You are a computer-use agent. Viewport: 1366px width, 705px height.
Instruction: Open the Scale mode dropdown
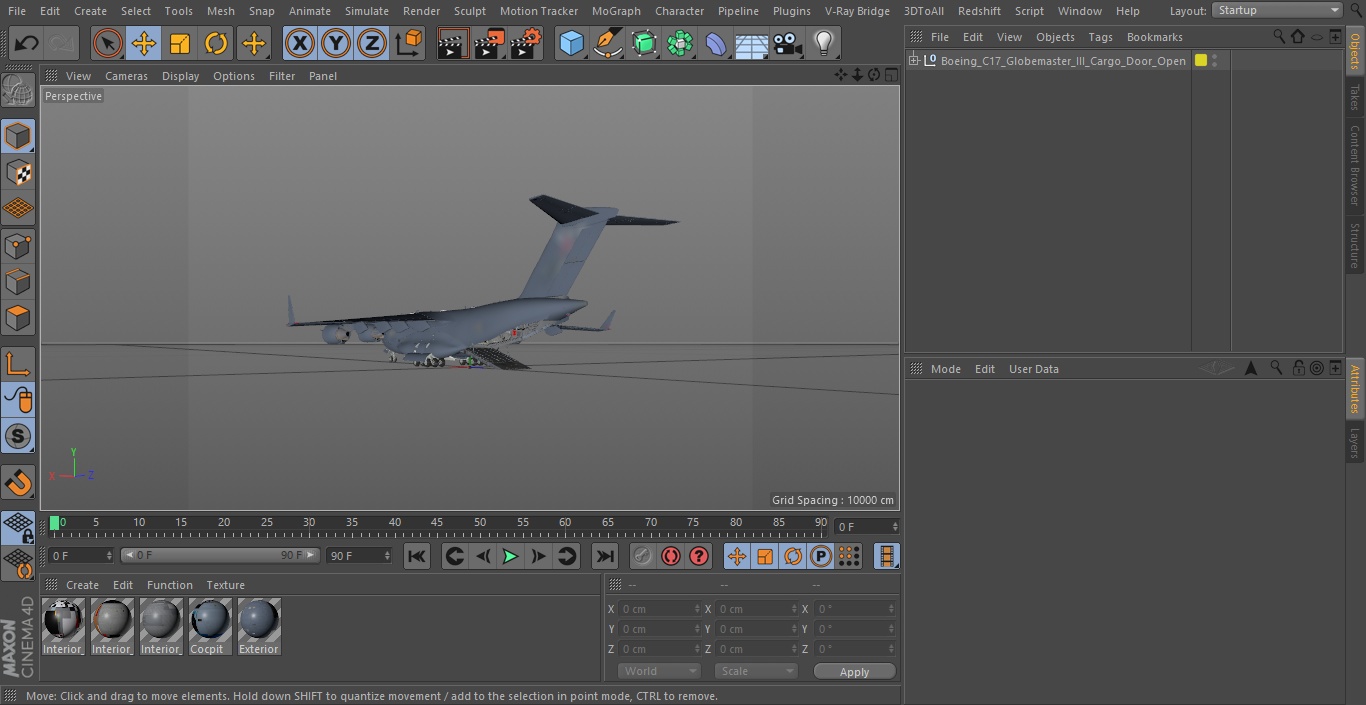tap(755, 671)
